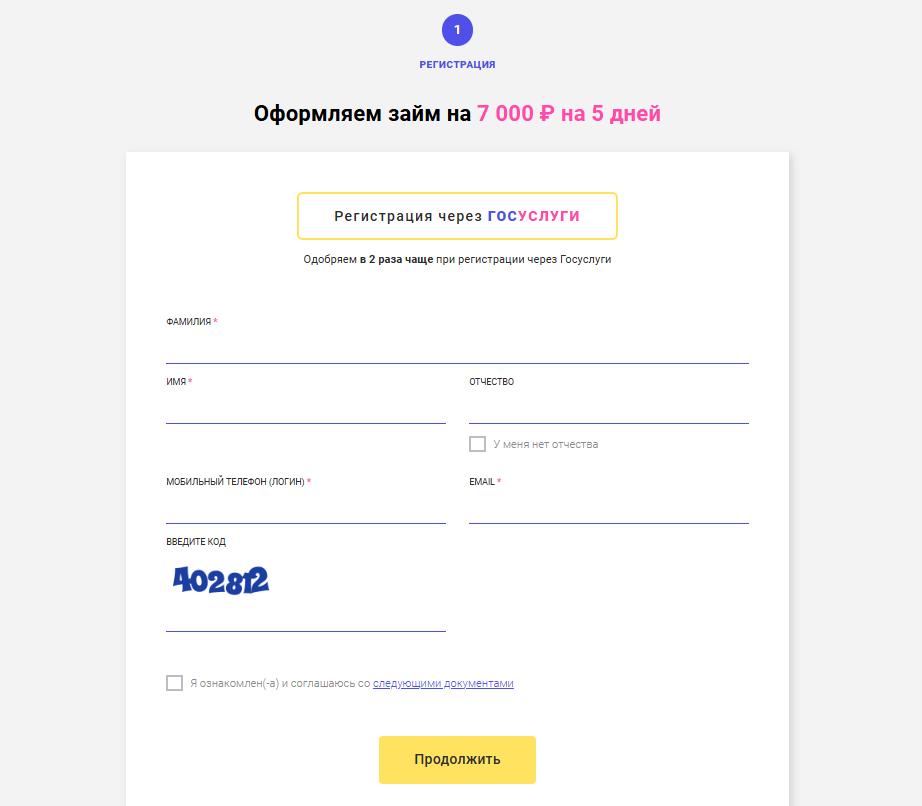Click the 'Введите код' label
Image resolution: width=922 pixels, height=806 pixels.
coord(196,541)
